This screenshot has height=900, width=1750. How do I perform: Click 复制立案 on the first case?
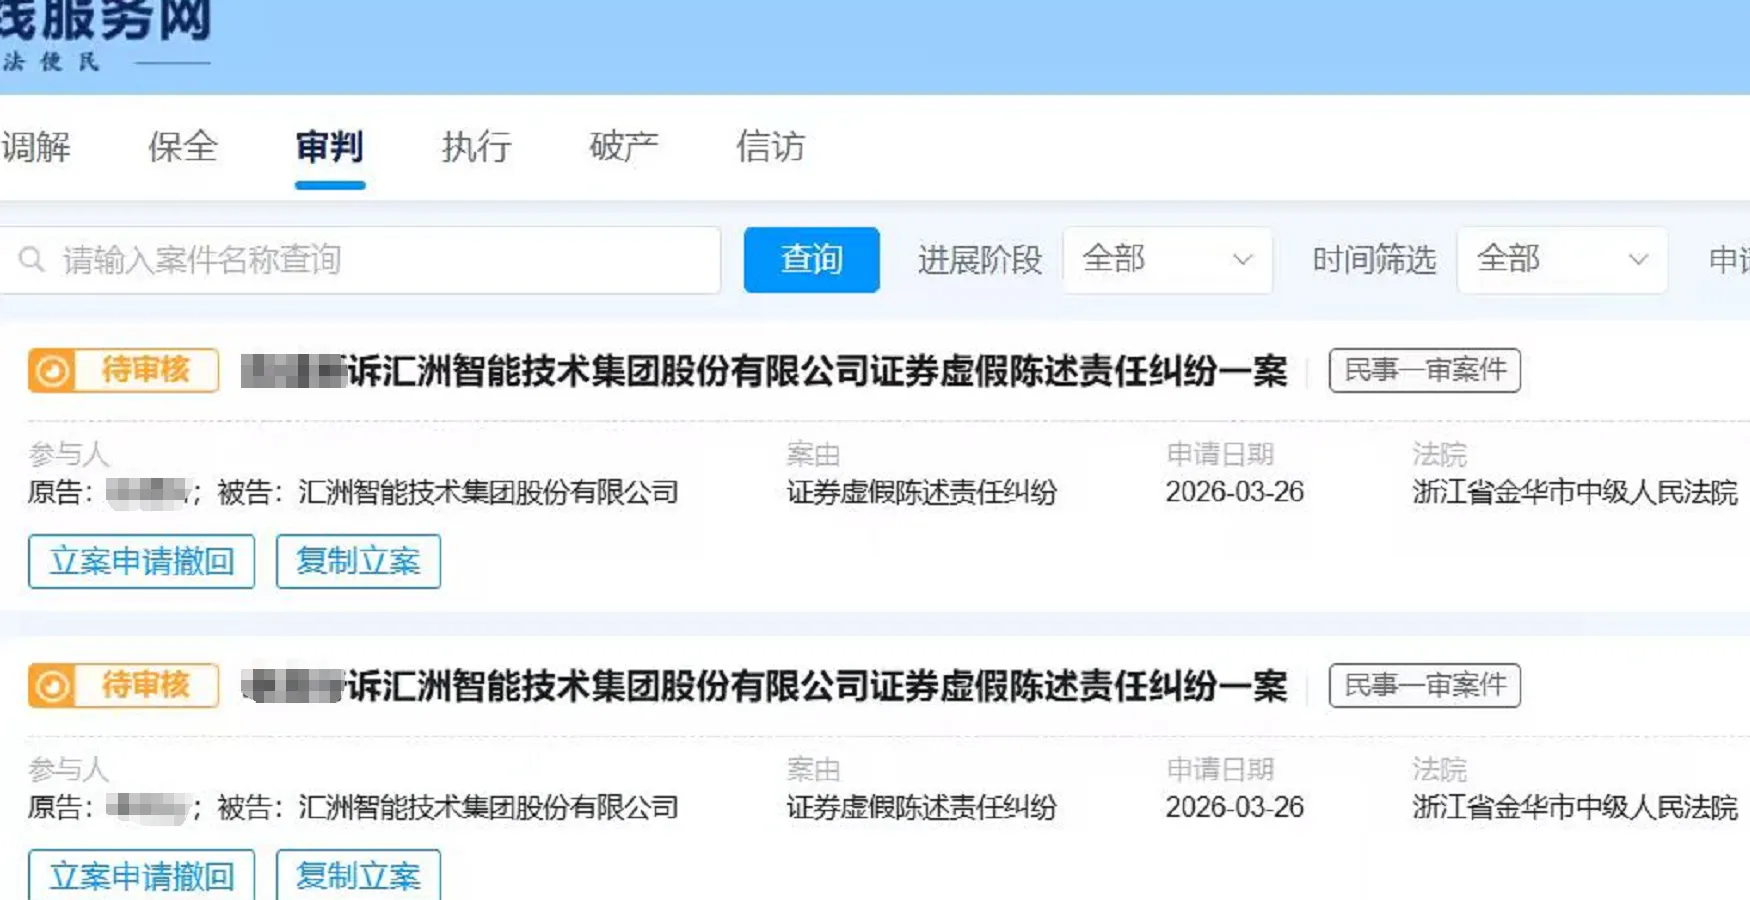(x=358, y=562)
